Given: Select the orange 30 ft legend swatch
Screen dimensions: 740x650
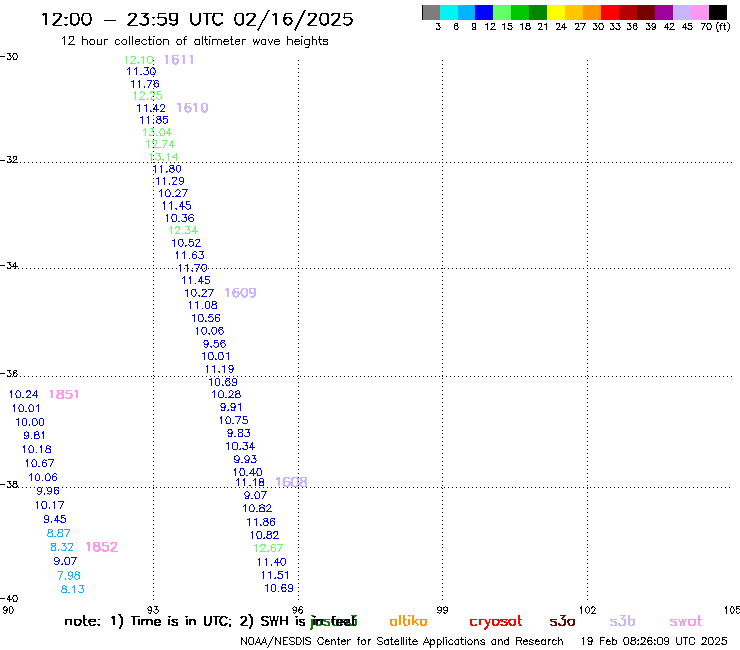Looking at the screenshot, I should [592, 13].
